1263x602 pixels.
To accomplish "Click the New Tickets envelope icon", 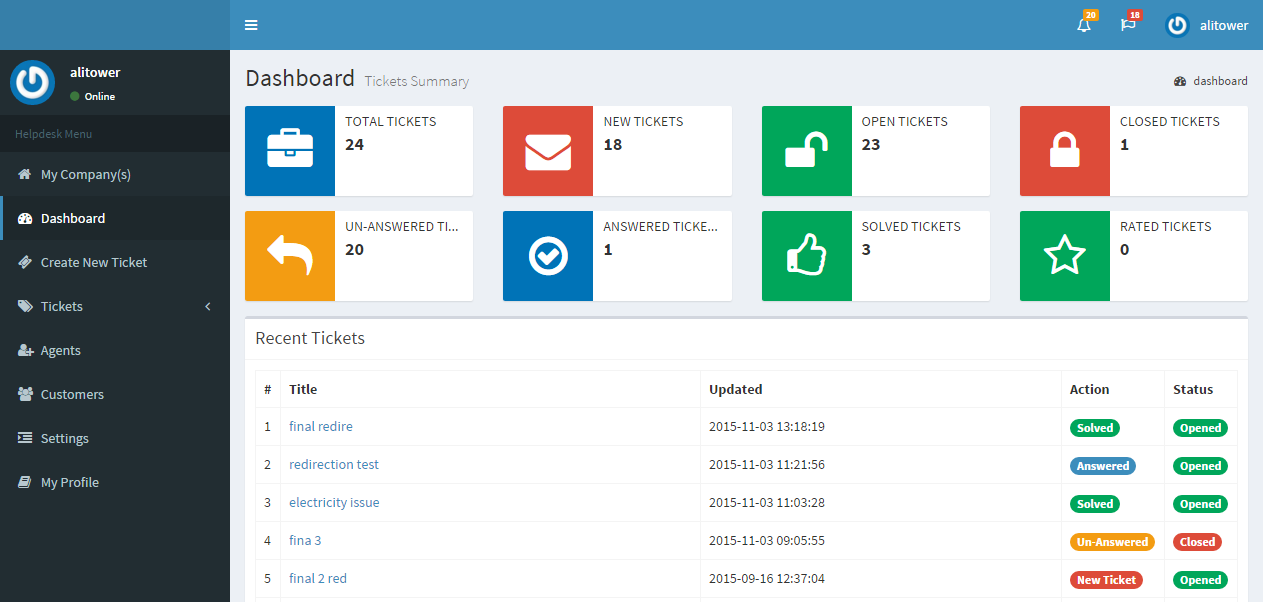I will point(548,151).
